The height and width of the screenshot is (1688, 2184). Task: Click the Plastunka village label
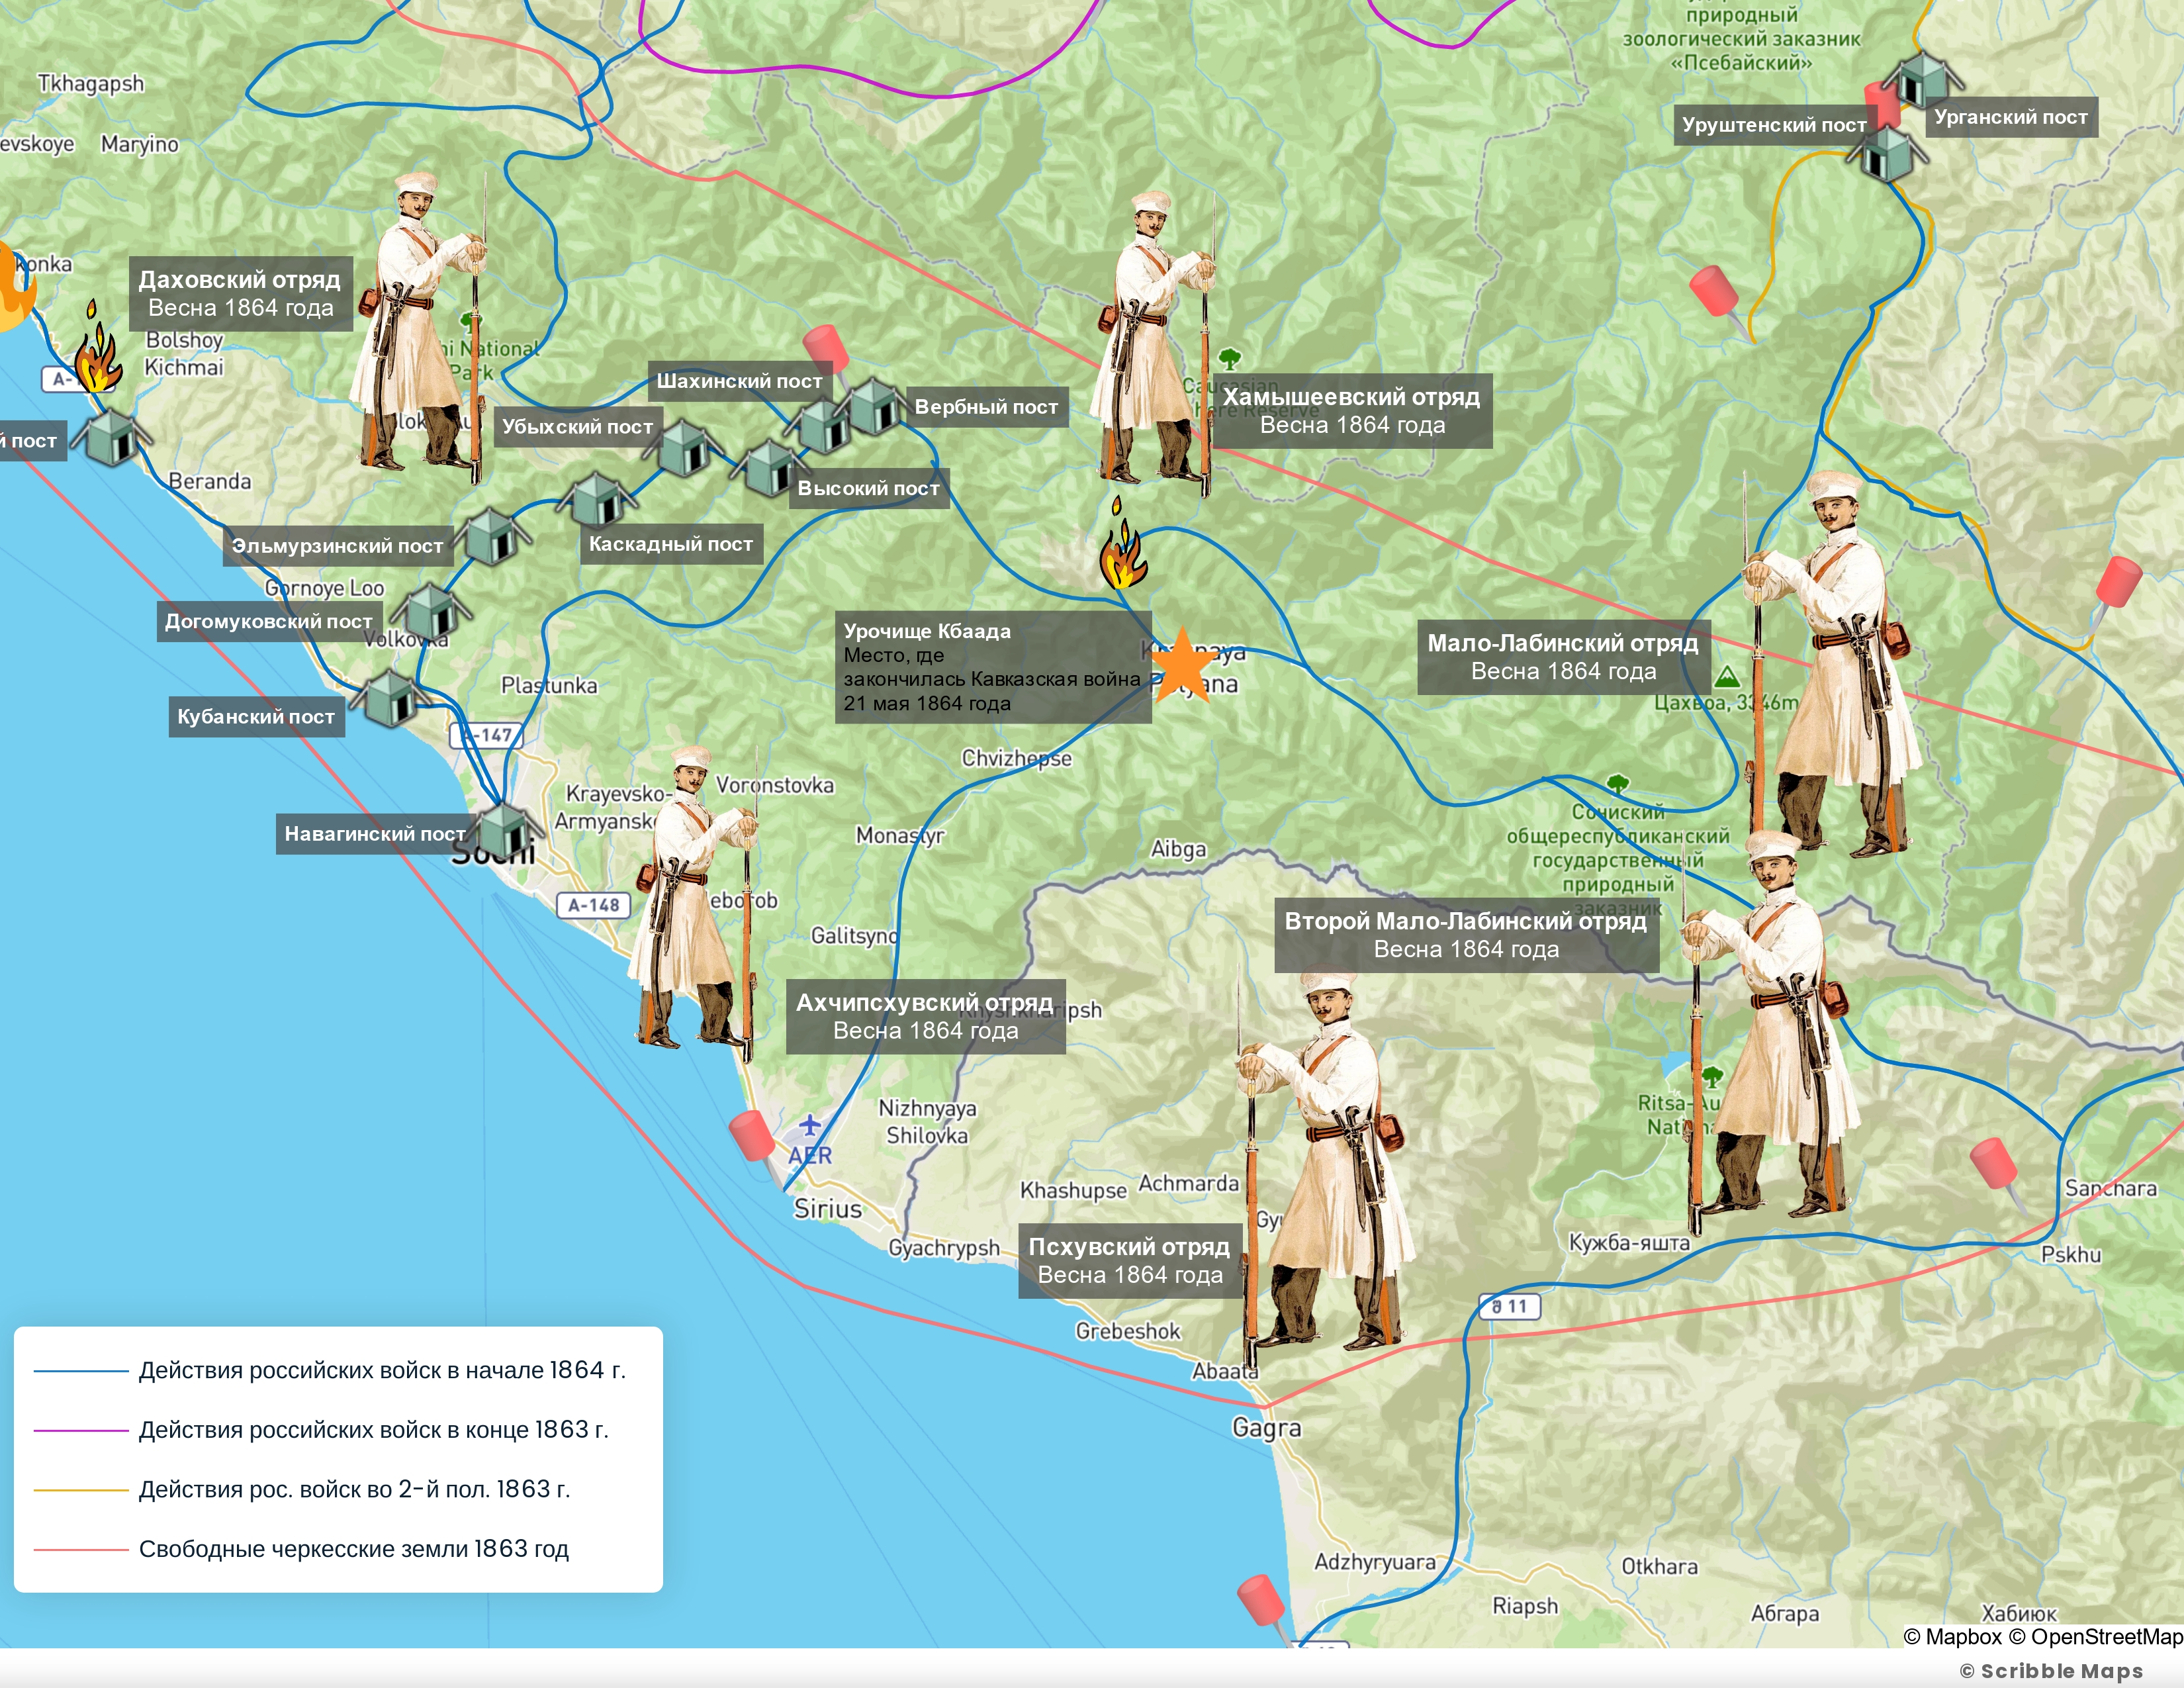(x=549, y=685)
